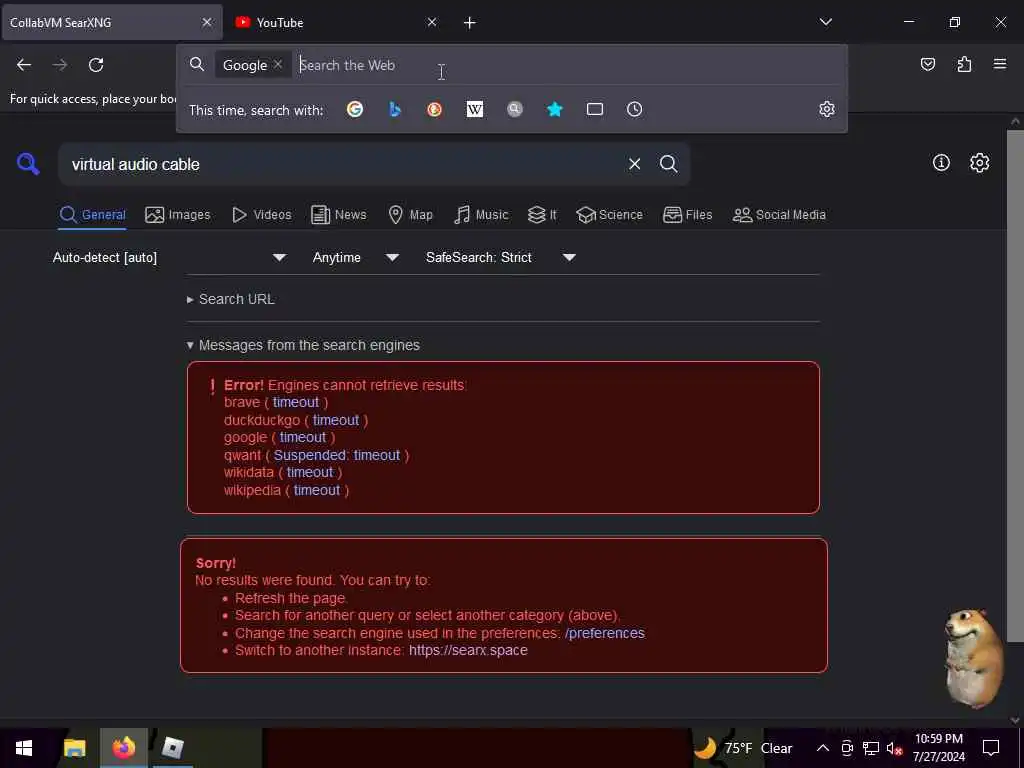The image size is (1024, 768).
Task: Switch to the Music category
Action: coord(481,215)
